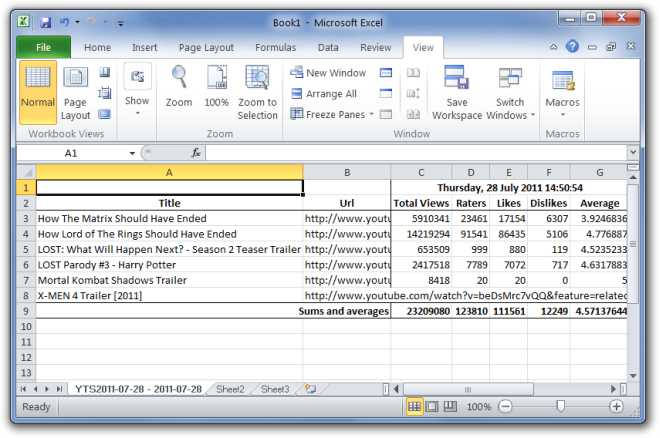
Task: Open the Page Layout ribbon tab
Action: [206, 48]
